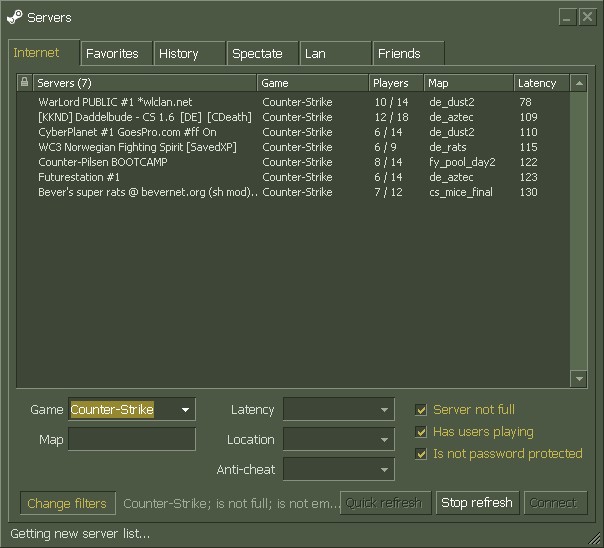Sort servers by the Latency column header

tap(541, 83)
